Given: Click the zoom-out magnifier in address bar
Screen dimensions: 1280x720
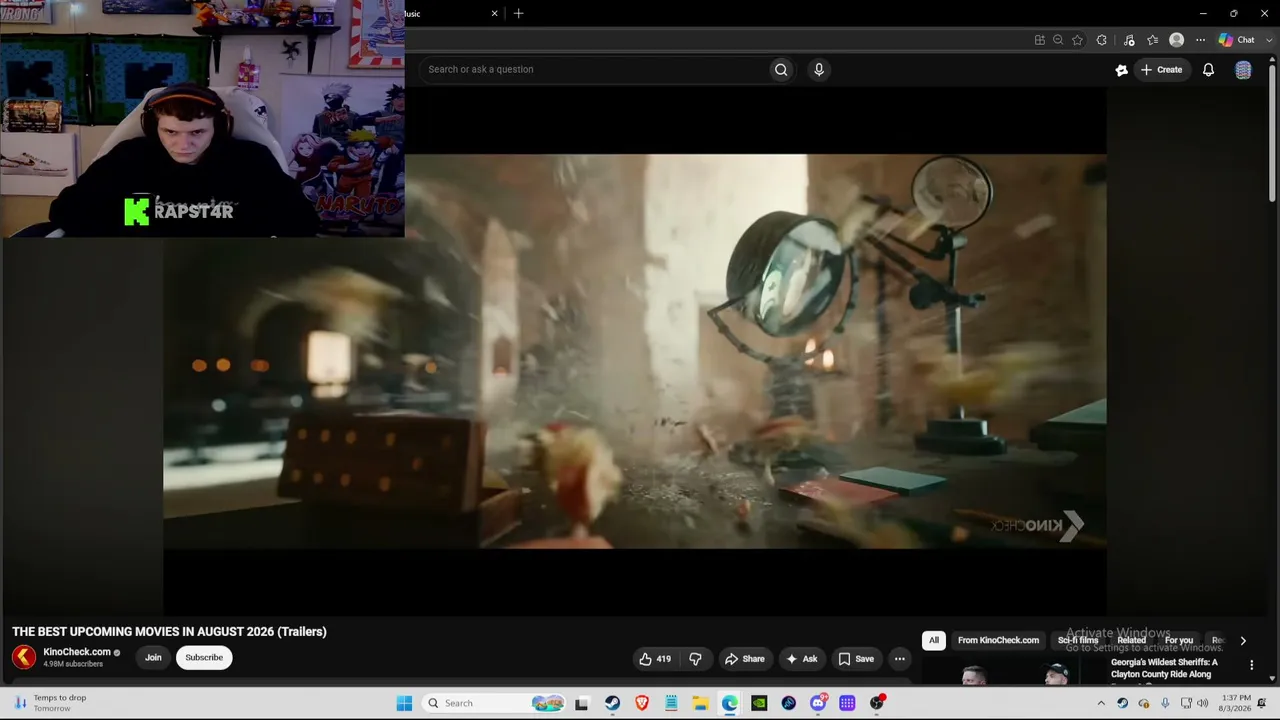Looking at the screenshot, I should 1058,40.
